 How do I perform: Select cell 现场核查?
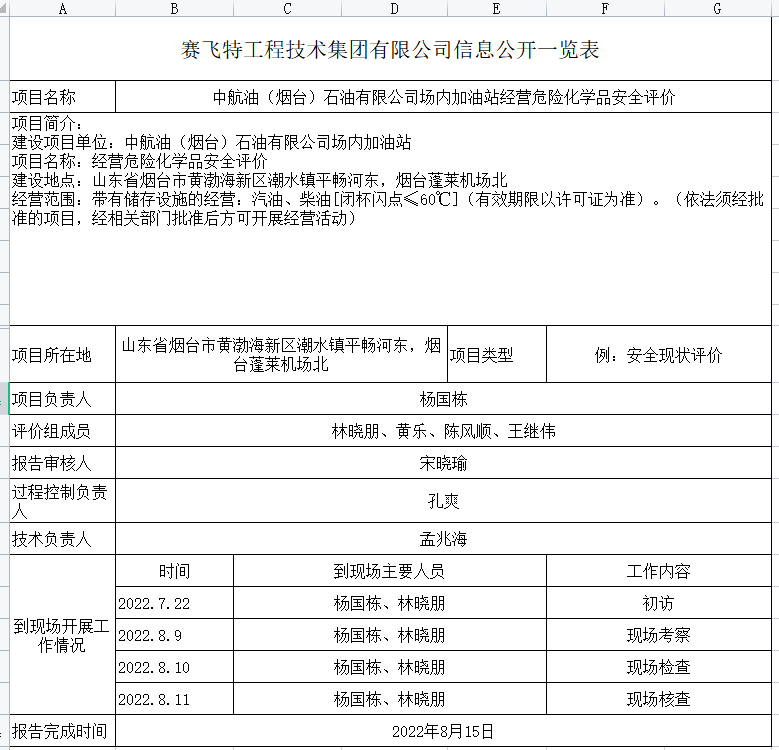click(x=659, y=699)
